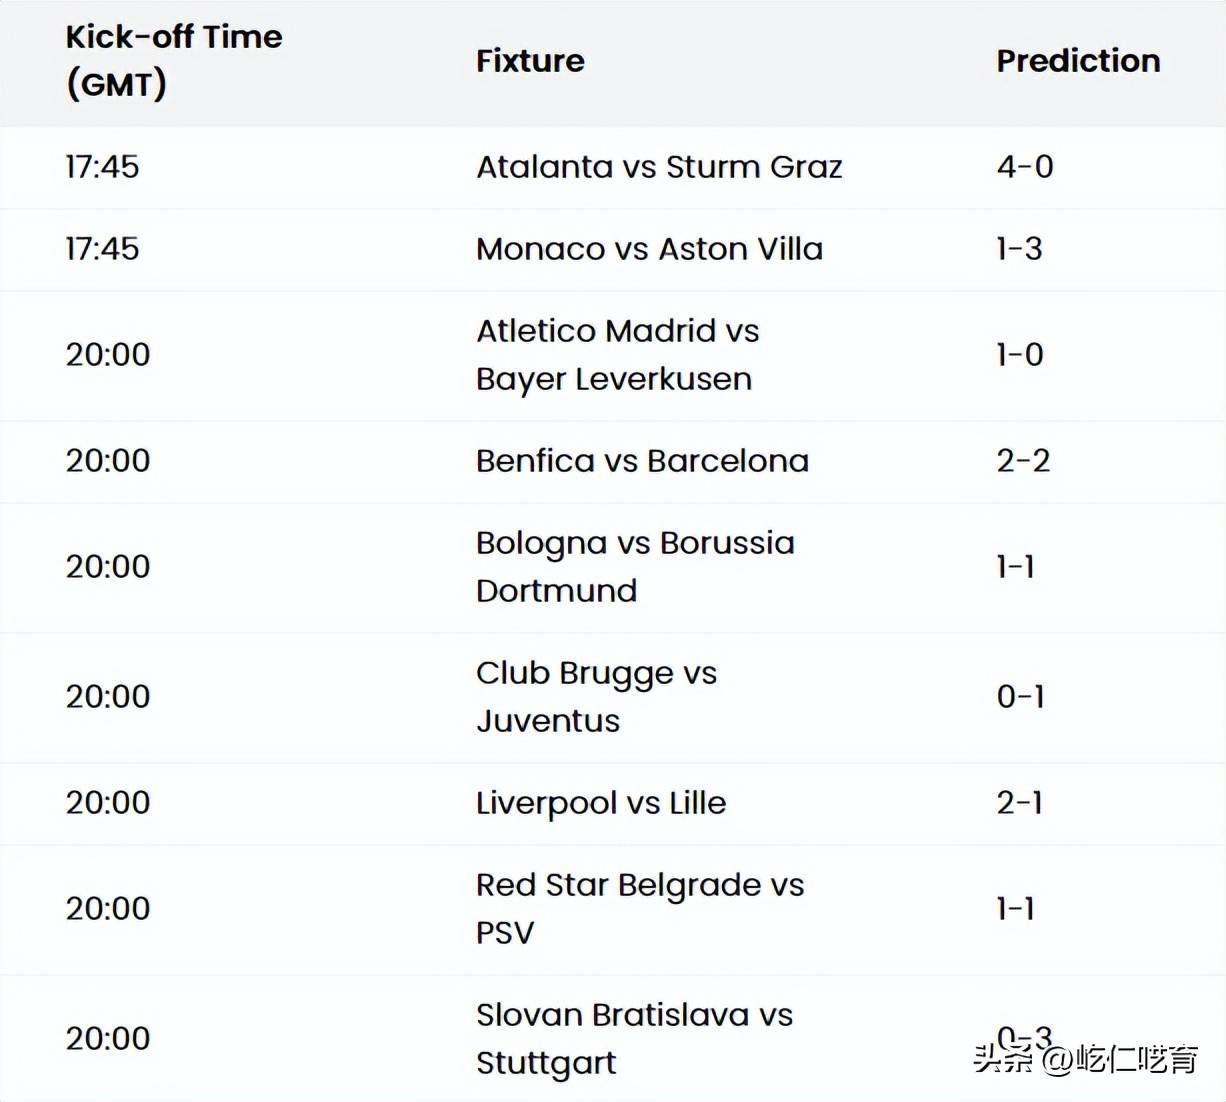Click the 4-0 prediction for Atalanta

(x=1024, y=167)
